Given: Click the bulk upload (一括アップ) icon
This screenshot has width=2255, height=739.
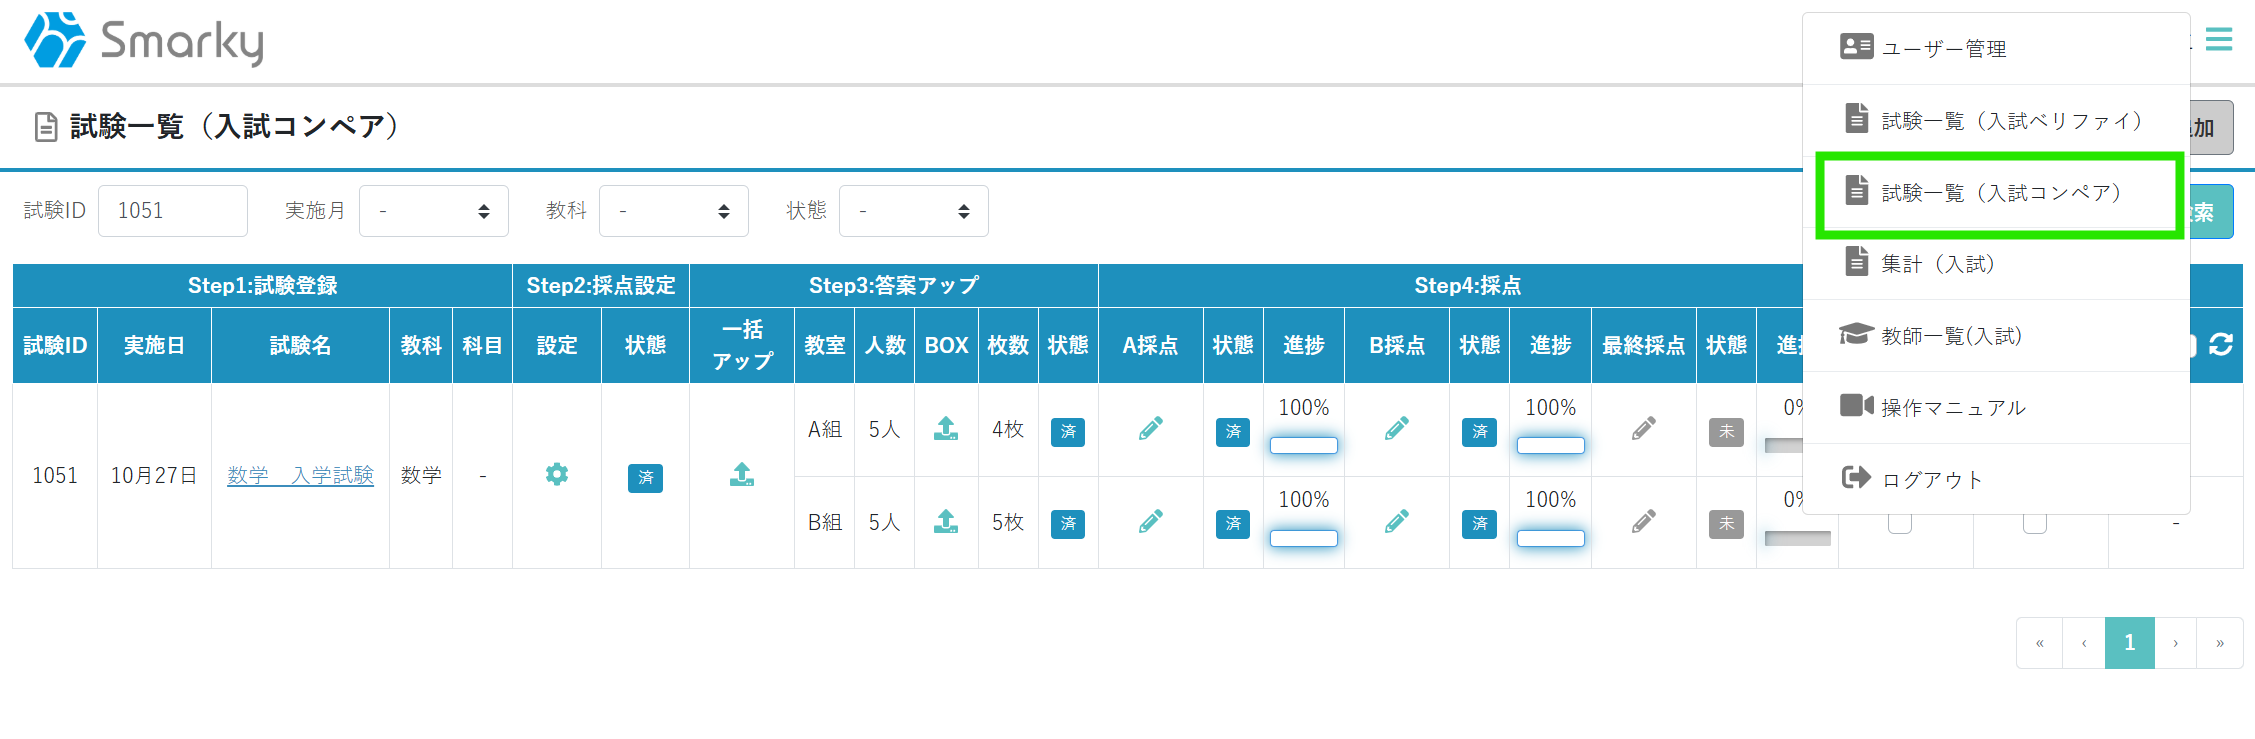Looking at the screenshot, I should coord(742,475).
